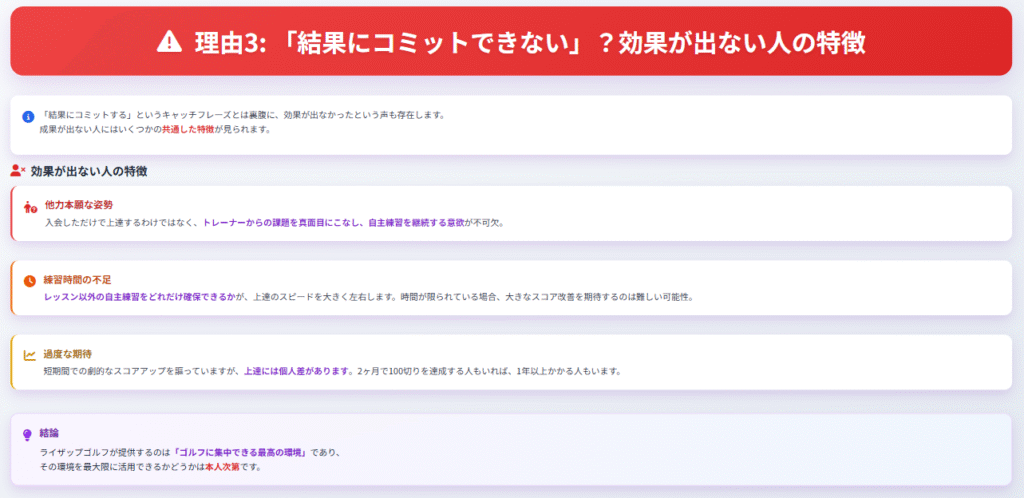Viewport: 1024px width, 498px height.
Task: Click the blue info circle icon
Action: pos(28,117)
